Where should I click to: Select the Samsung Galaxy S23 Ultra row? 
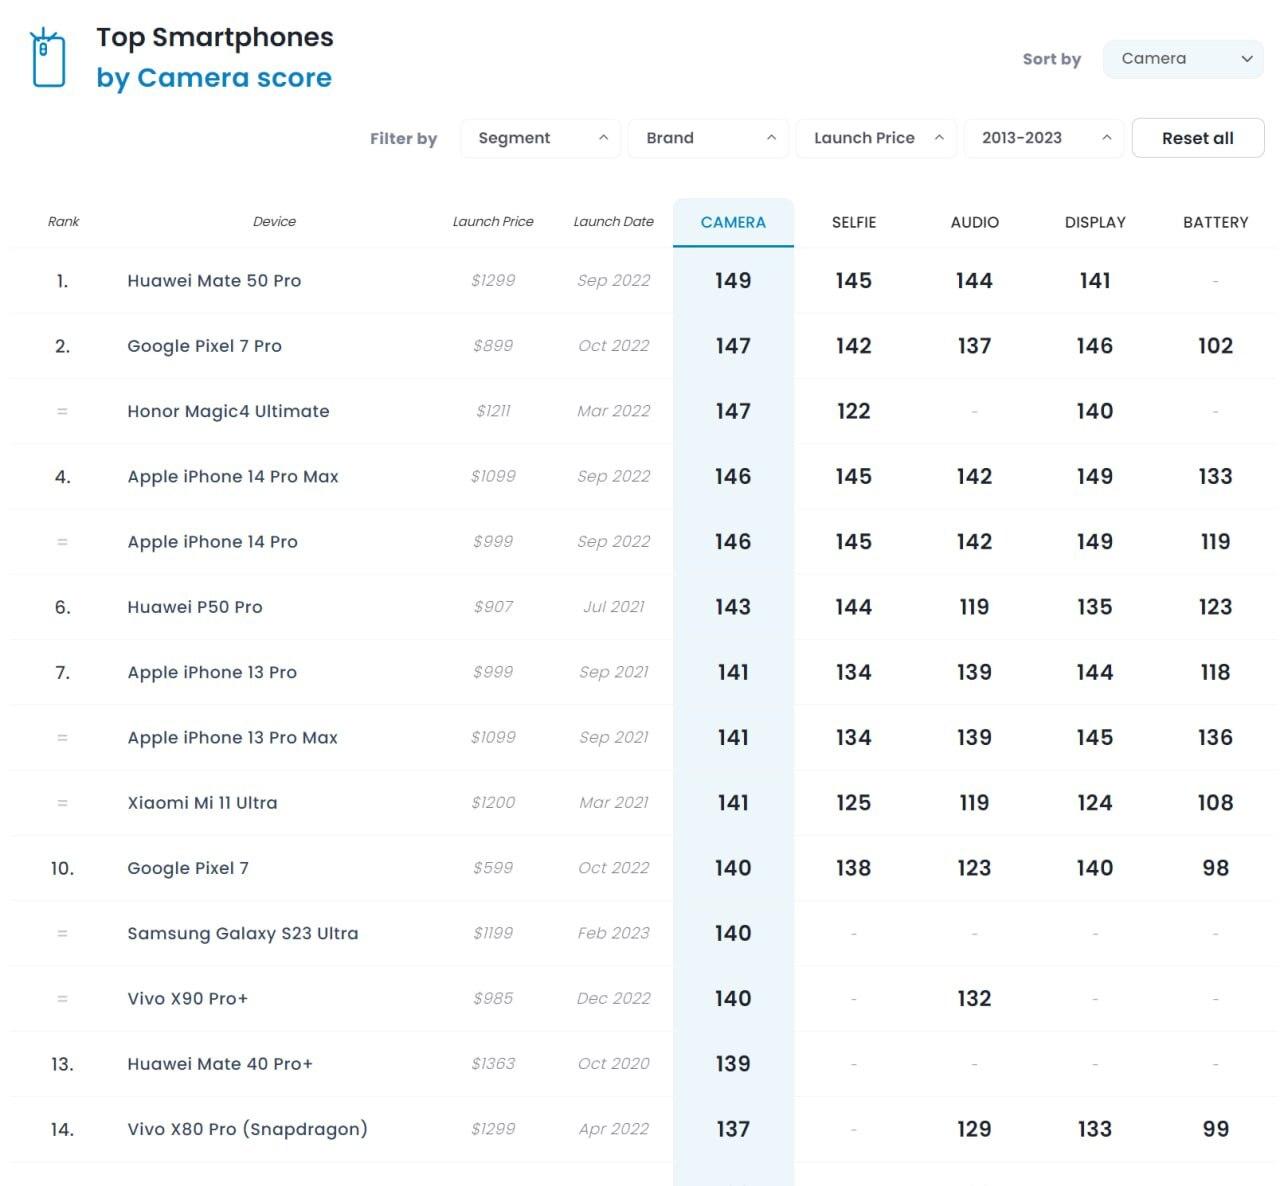tap(242, 933)
